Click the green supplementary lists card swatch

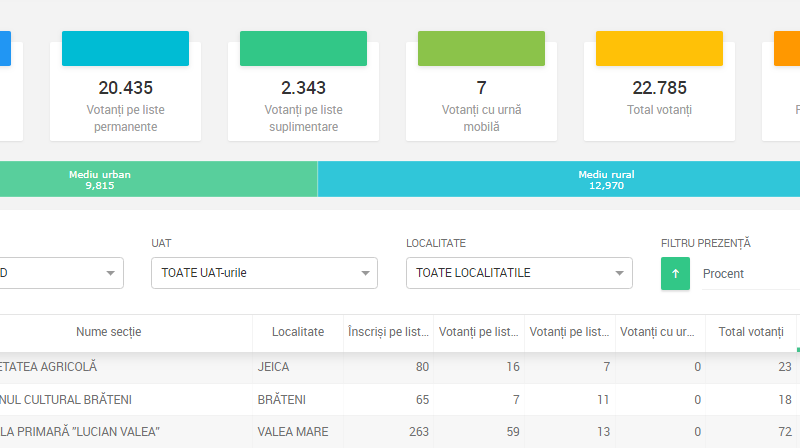pos(303,49)
